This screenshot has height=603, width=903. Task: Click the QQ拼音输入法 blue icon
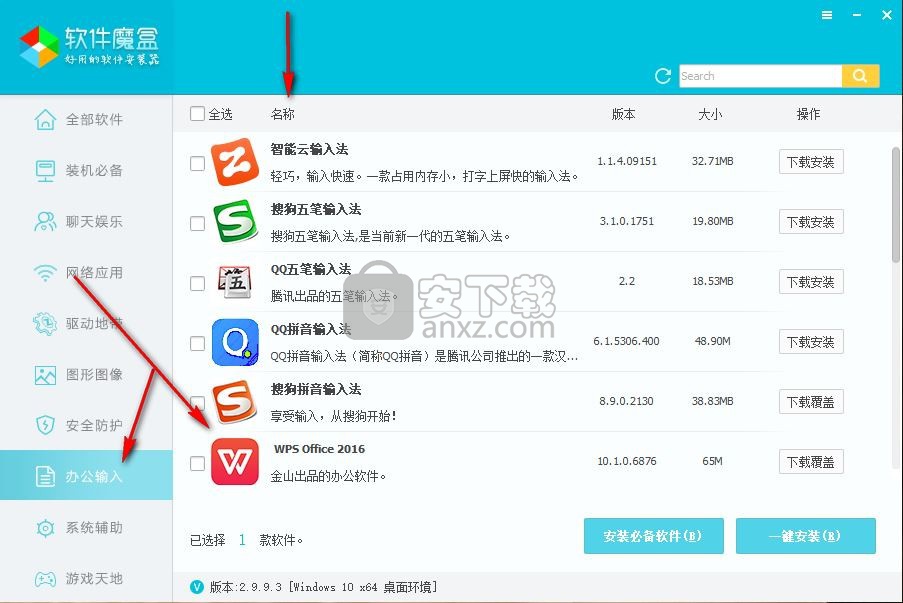235,342
